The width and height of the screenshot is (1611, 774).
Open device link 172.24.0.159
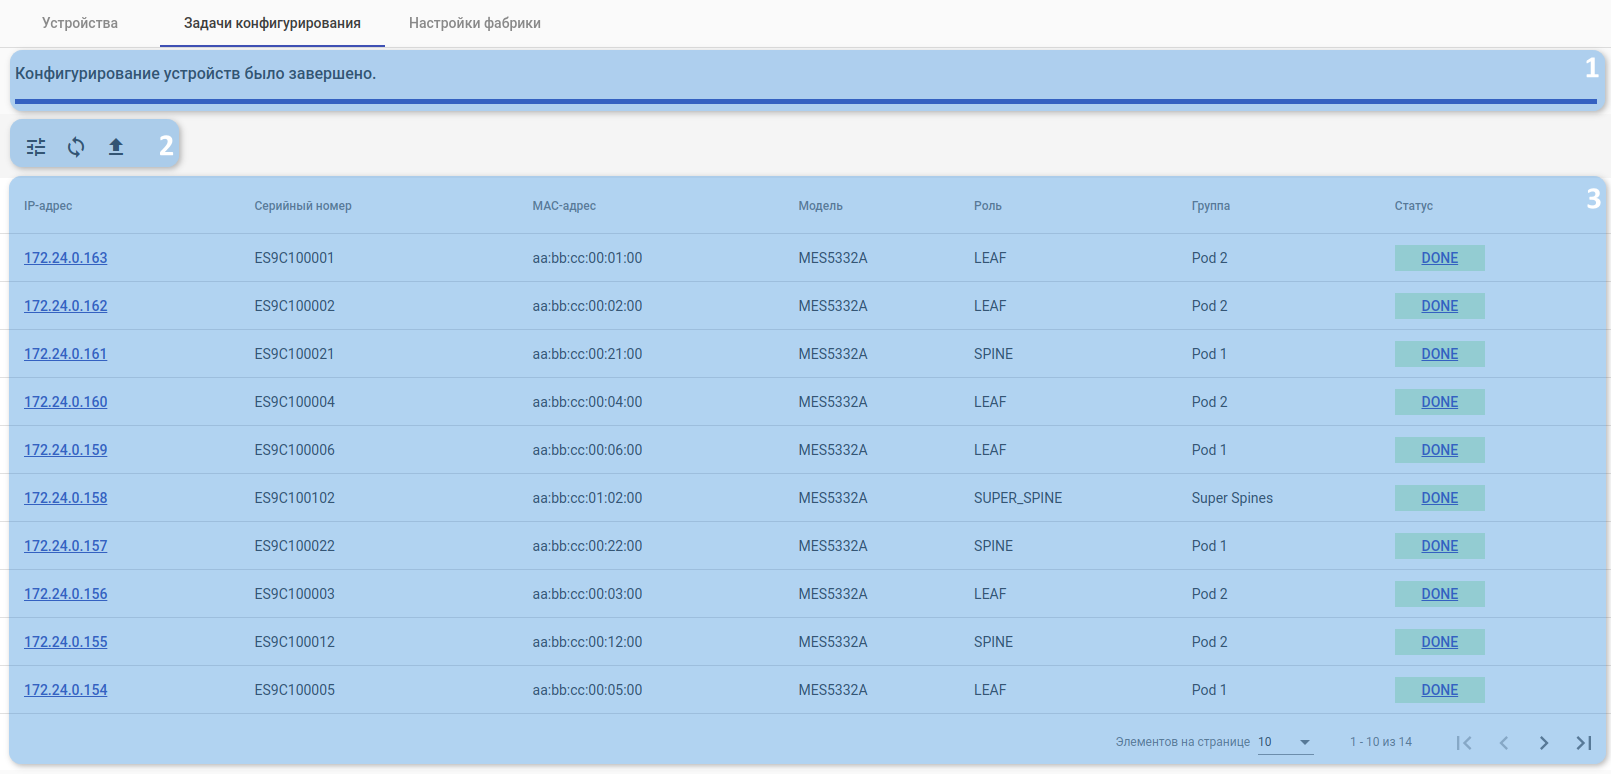[x=66, y=450]
